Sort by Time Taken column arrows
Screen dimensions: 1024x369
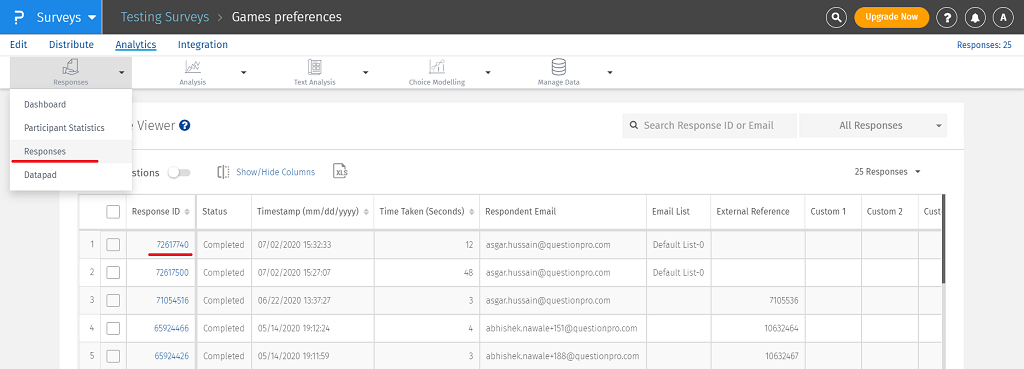472,212
